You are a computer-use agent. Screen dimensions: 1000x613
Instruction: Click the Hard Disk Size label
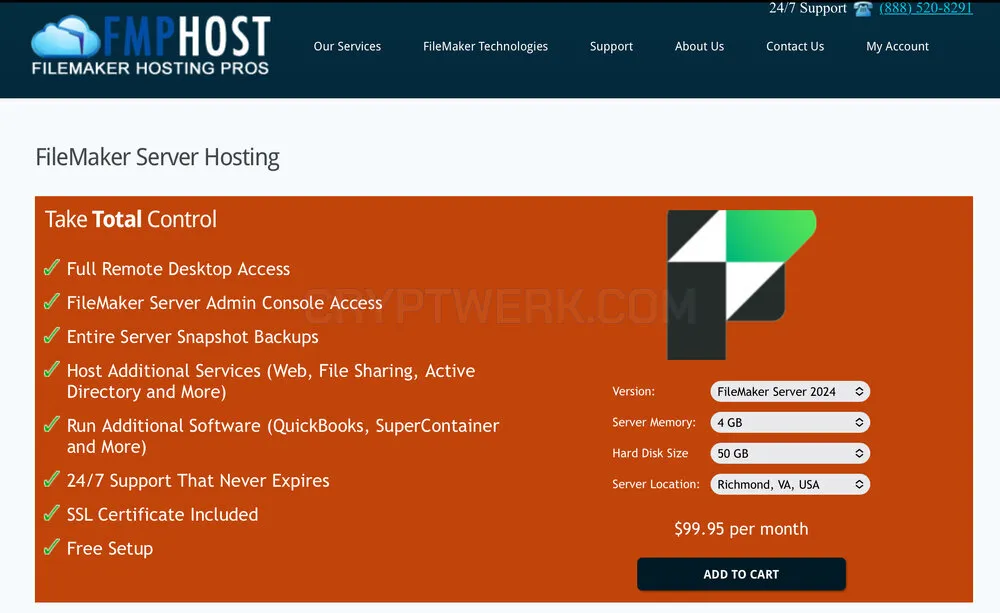[650, 453]
